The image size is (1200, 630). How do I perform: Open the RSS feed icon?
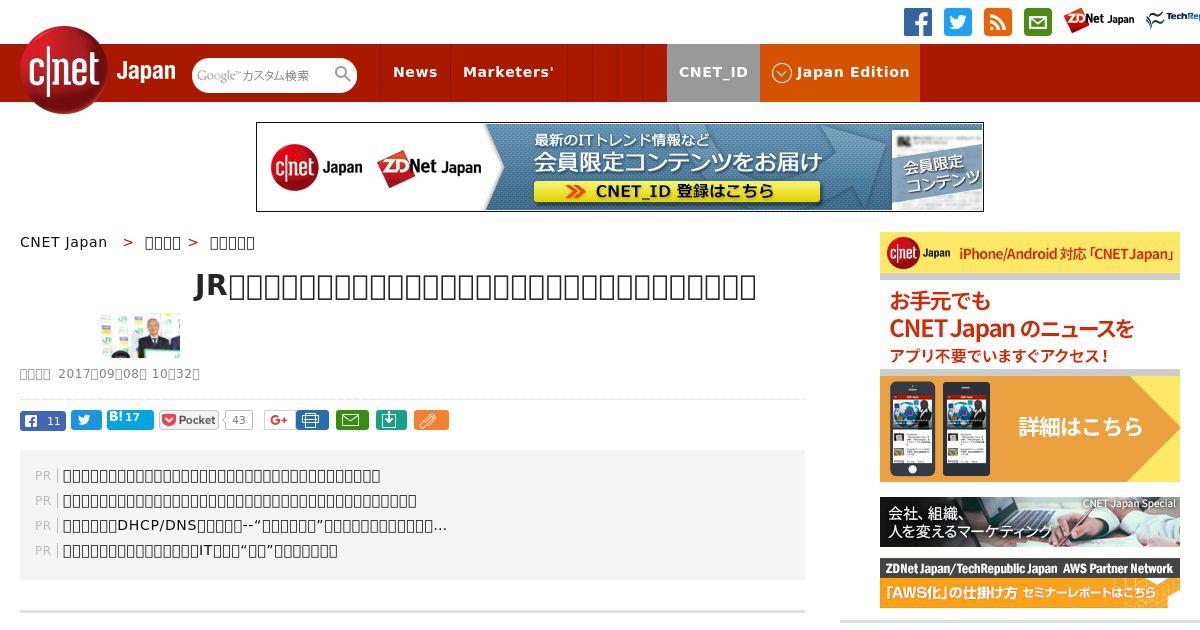998,22
